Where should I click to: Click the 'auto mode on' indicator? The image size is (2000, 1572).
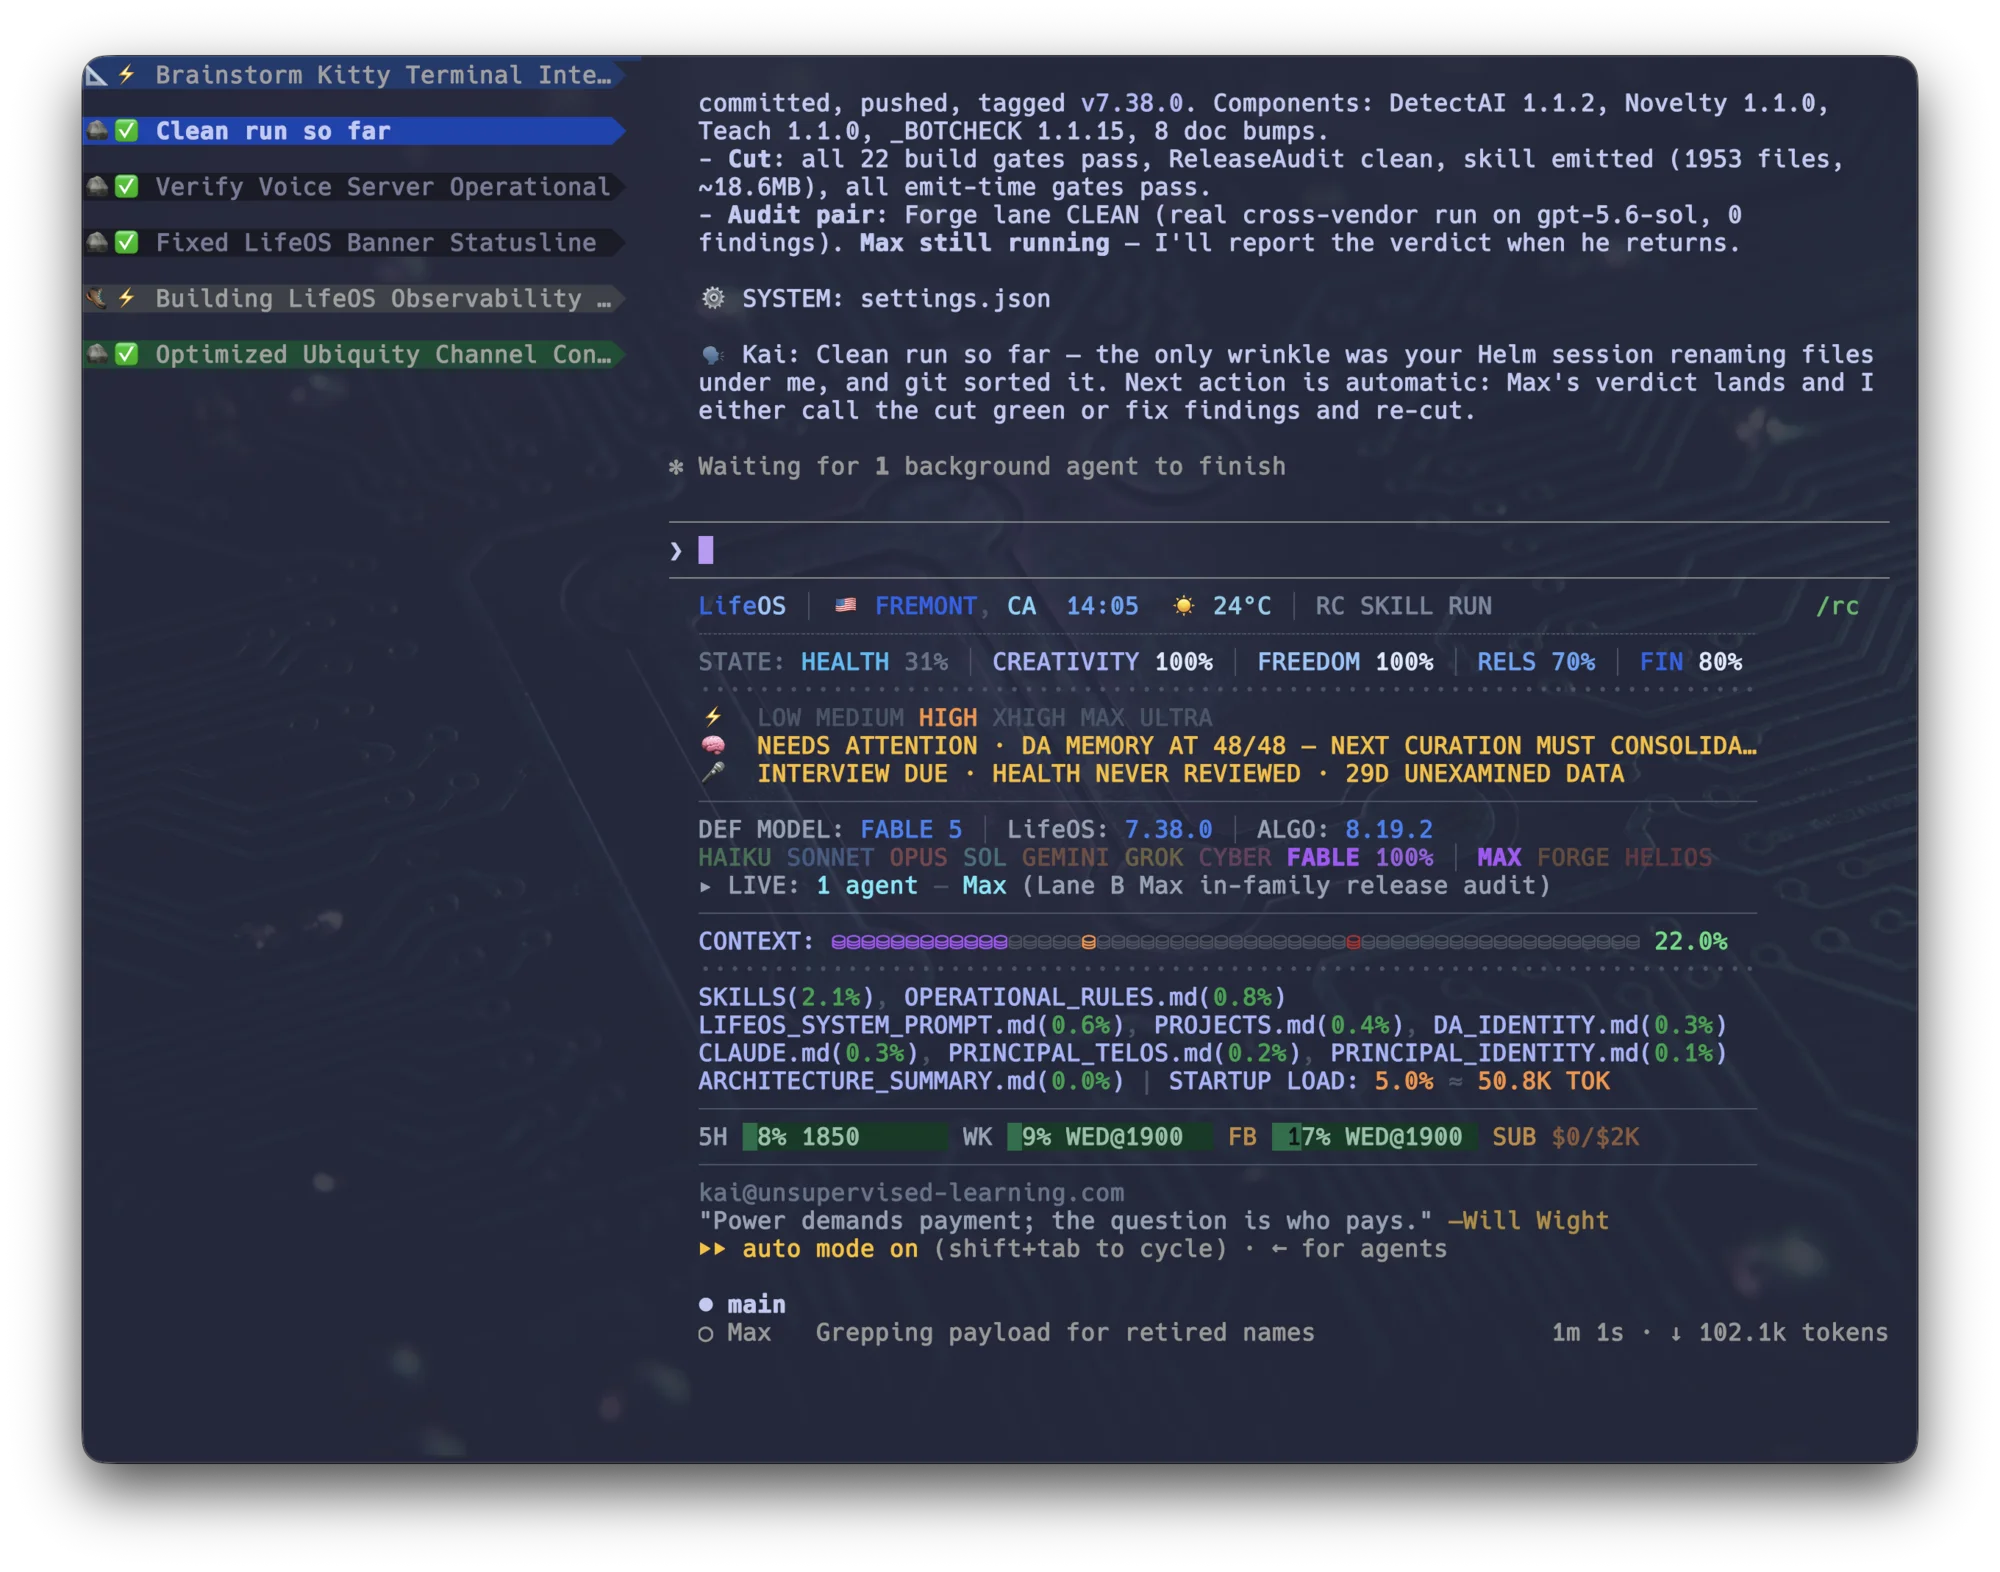pyautogui.click(x=830, y=1249)
